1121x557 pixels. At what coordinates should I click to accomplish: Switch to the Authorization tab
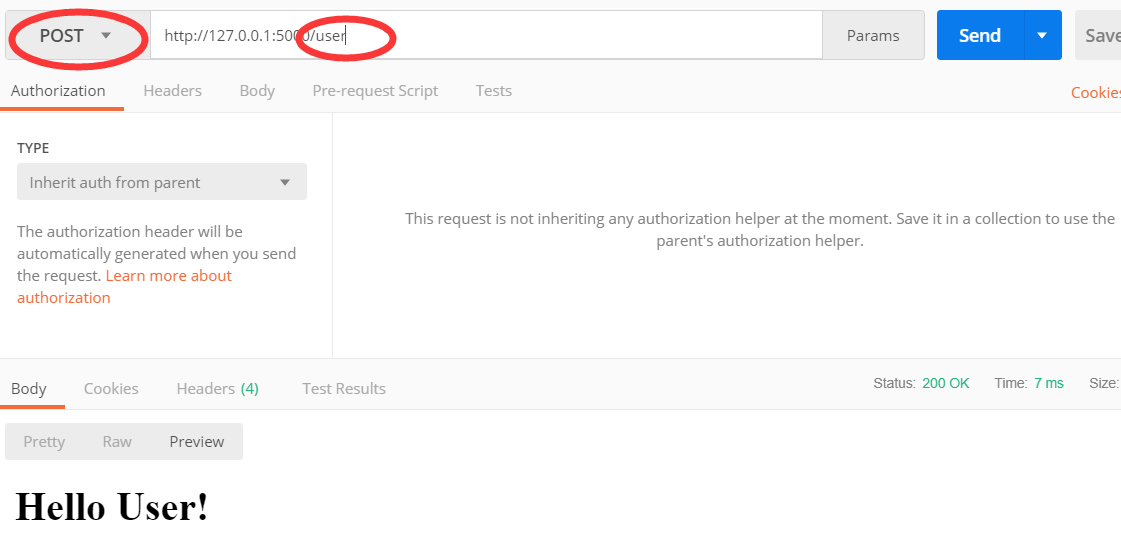coord(58,91)
